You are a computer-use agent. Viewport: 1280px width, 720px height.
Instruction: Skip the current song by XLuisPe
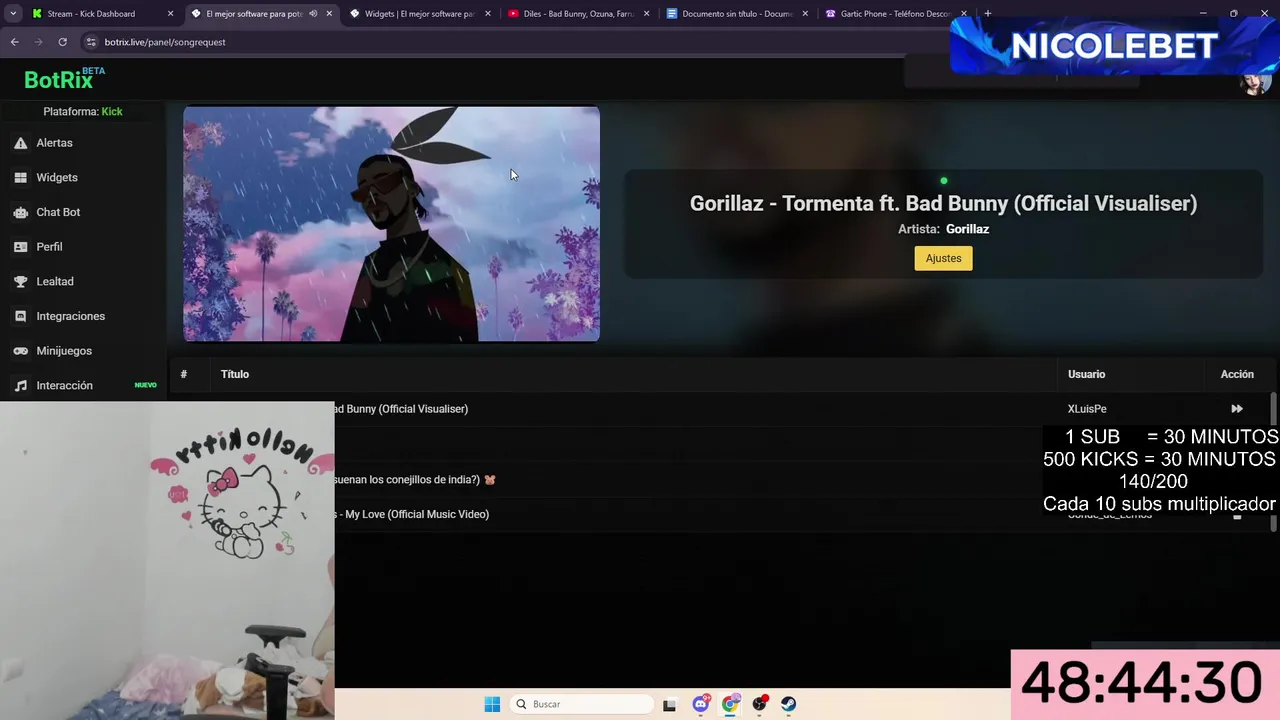[x=1237, y=409]
